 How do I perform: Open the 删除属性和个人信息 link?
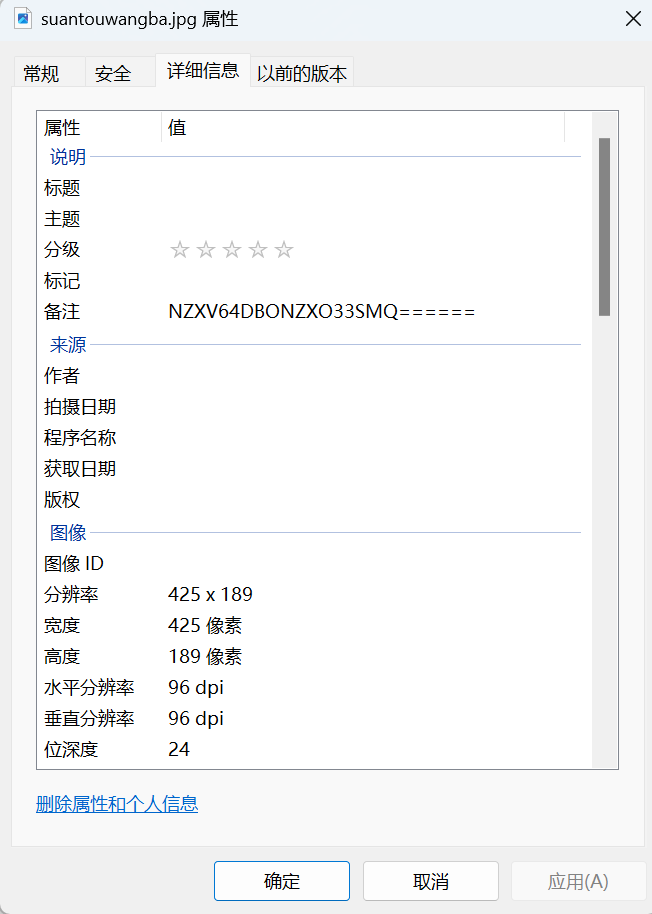click(x=117, y=804)
